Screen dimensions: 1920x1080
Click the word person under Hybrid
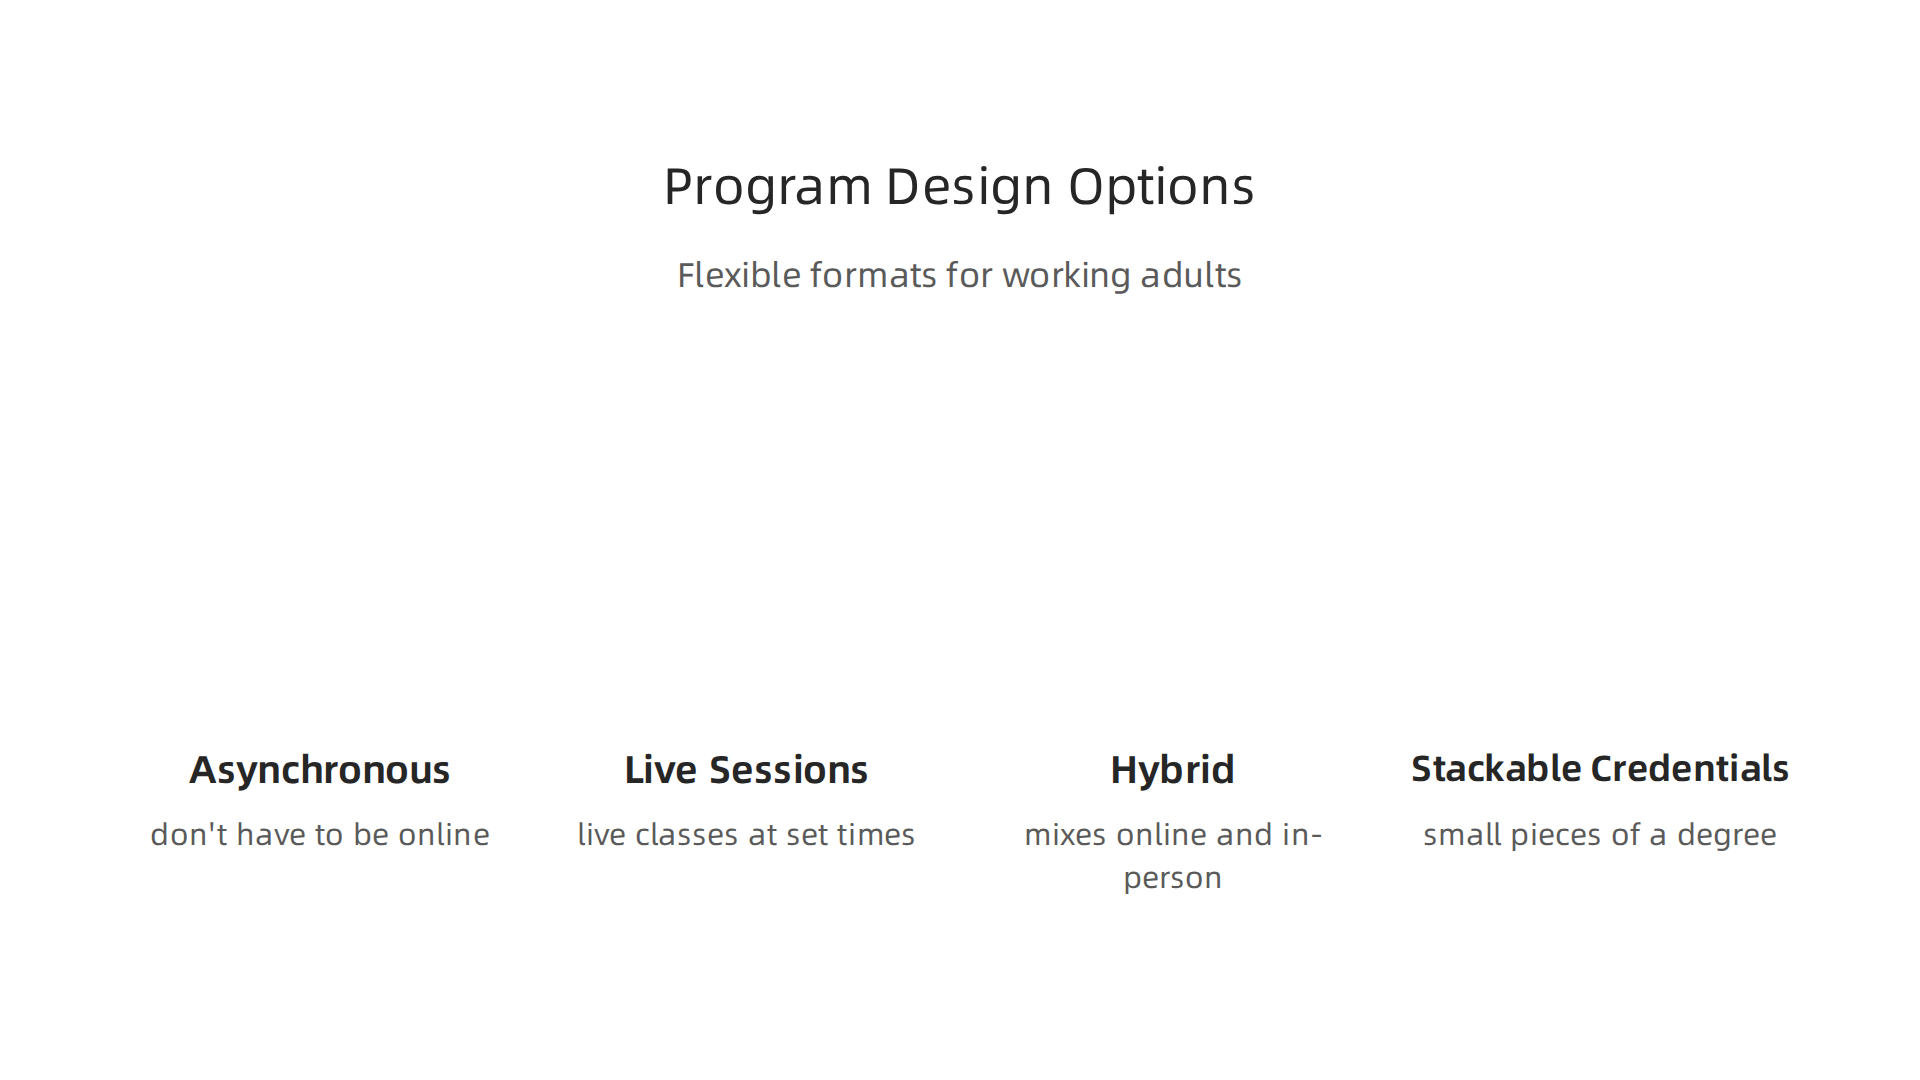(1173, 879)
